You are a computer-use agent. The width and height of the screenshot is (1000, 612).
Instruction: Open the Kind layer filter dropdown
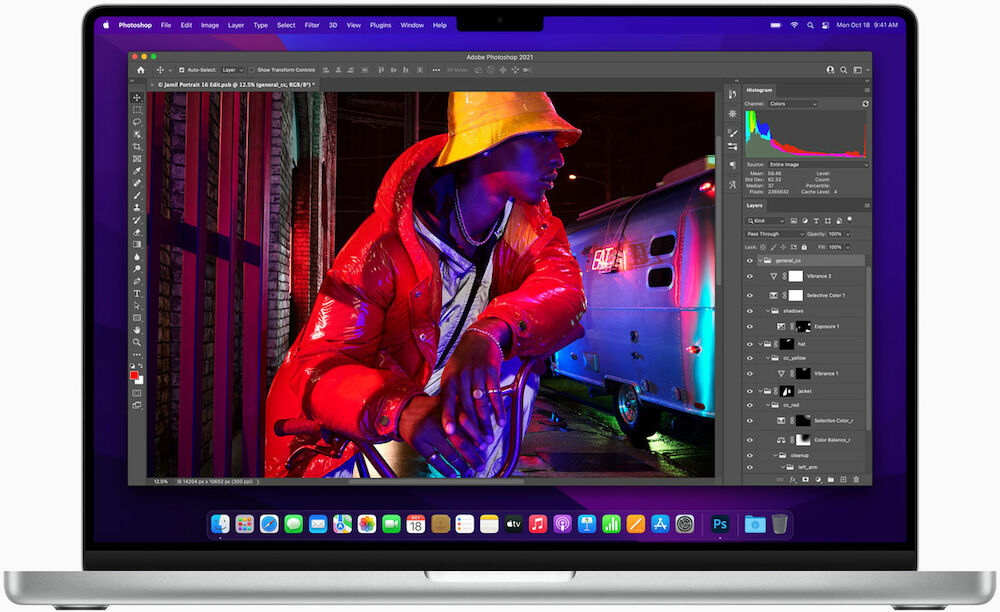(x=766, y=221)
